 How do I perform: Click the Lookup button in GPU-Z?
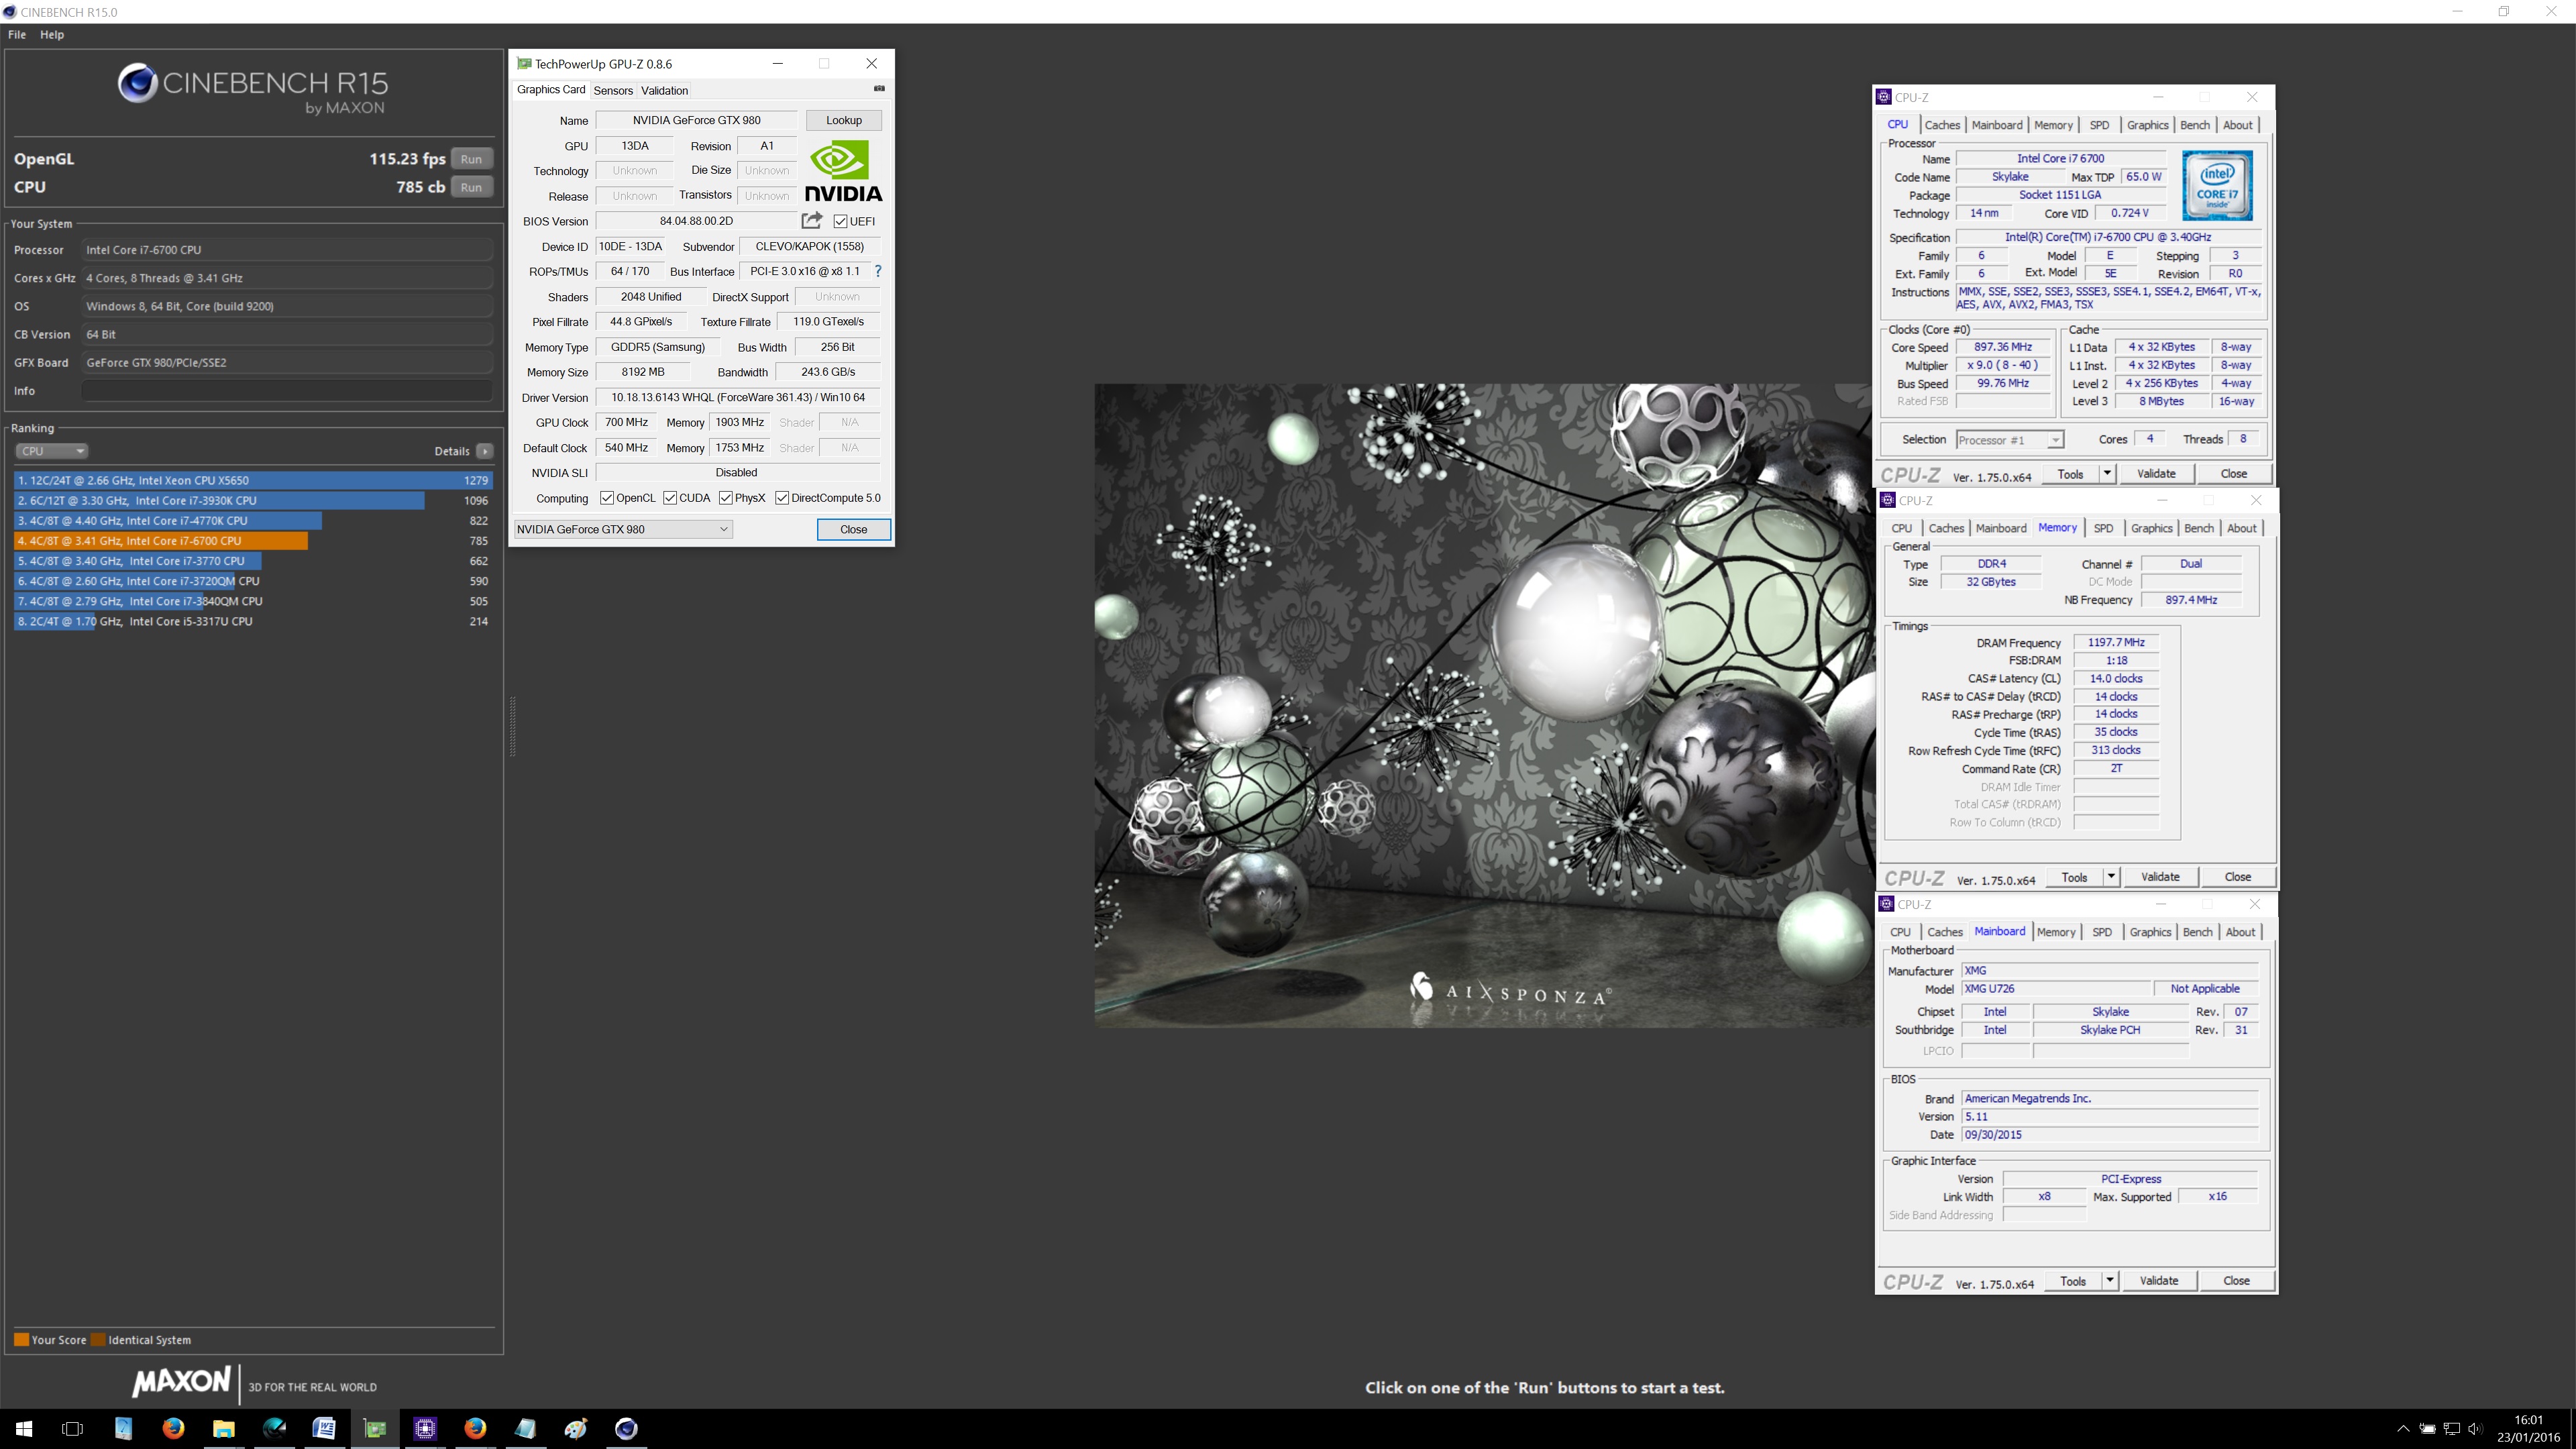point(844,120)
